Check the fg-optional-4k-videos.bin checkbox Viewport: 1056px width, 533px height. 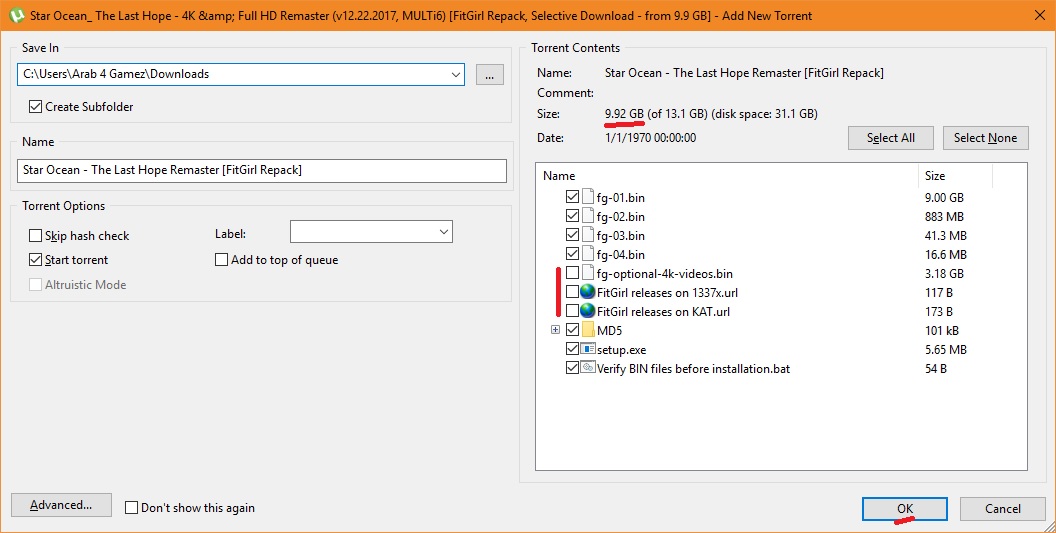572,273
